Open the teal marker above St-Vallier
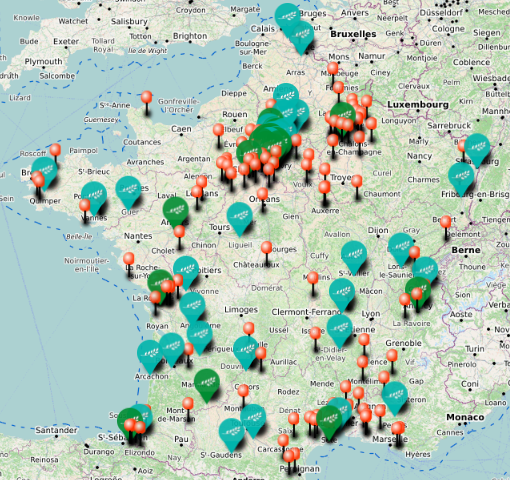 pyautogui.click(x=354, y=257)
